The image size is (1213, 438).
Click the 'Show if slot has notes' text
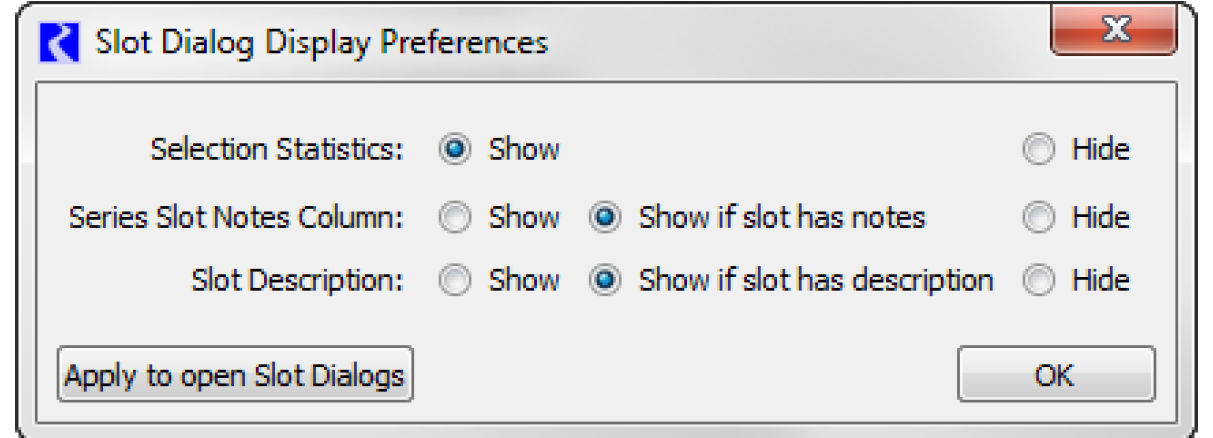[x=782, y=217]
